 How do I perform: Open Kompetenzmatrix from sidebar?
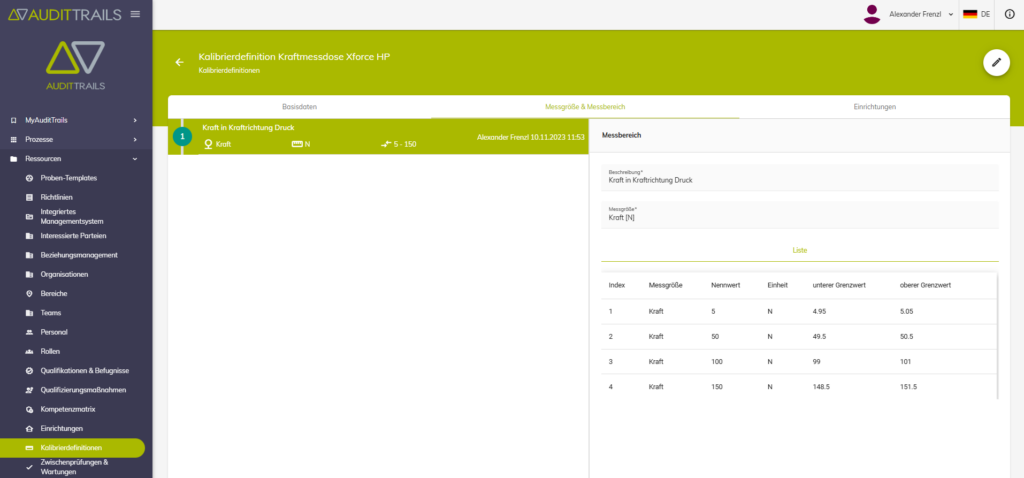68,409
